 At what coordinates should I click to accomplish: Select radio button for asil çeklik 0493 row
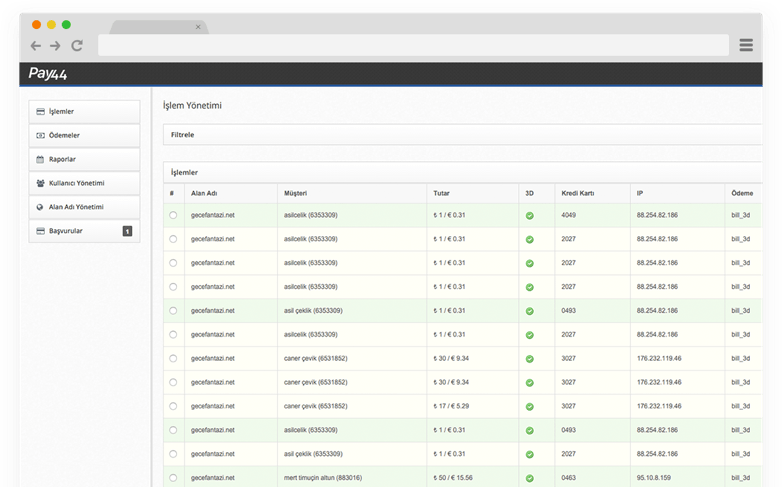coord(173,311)
